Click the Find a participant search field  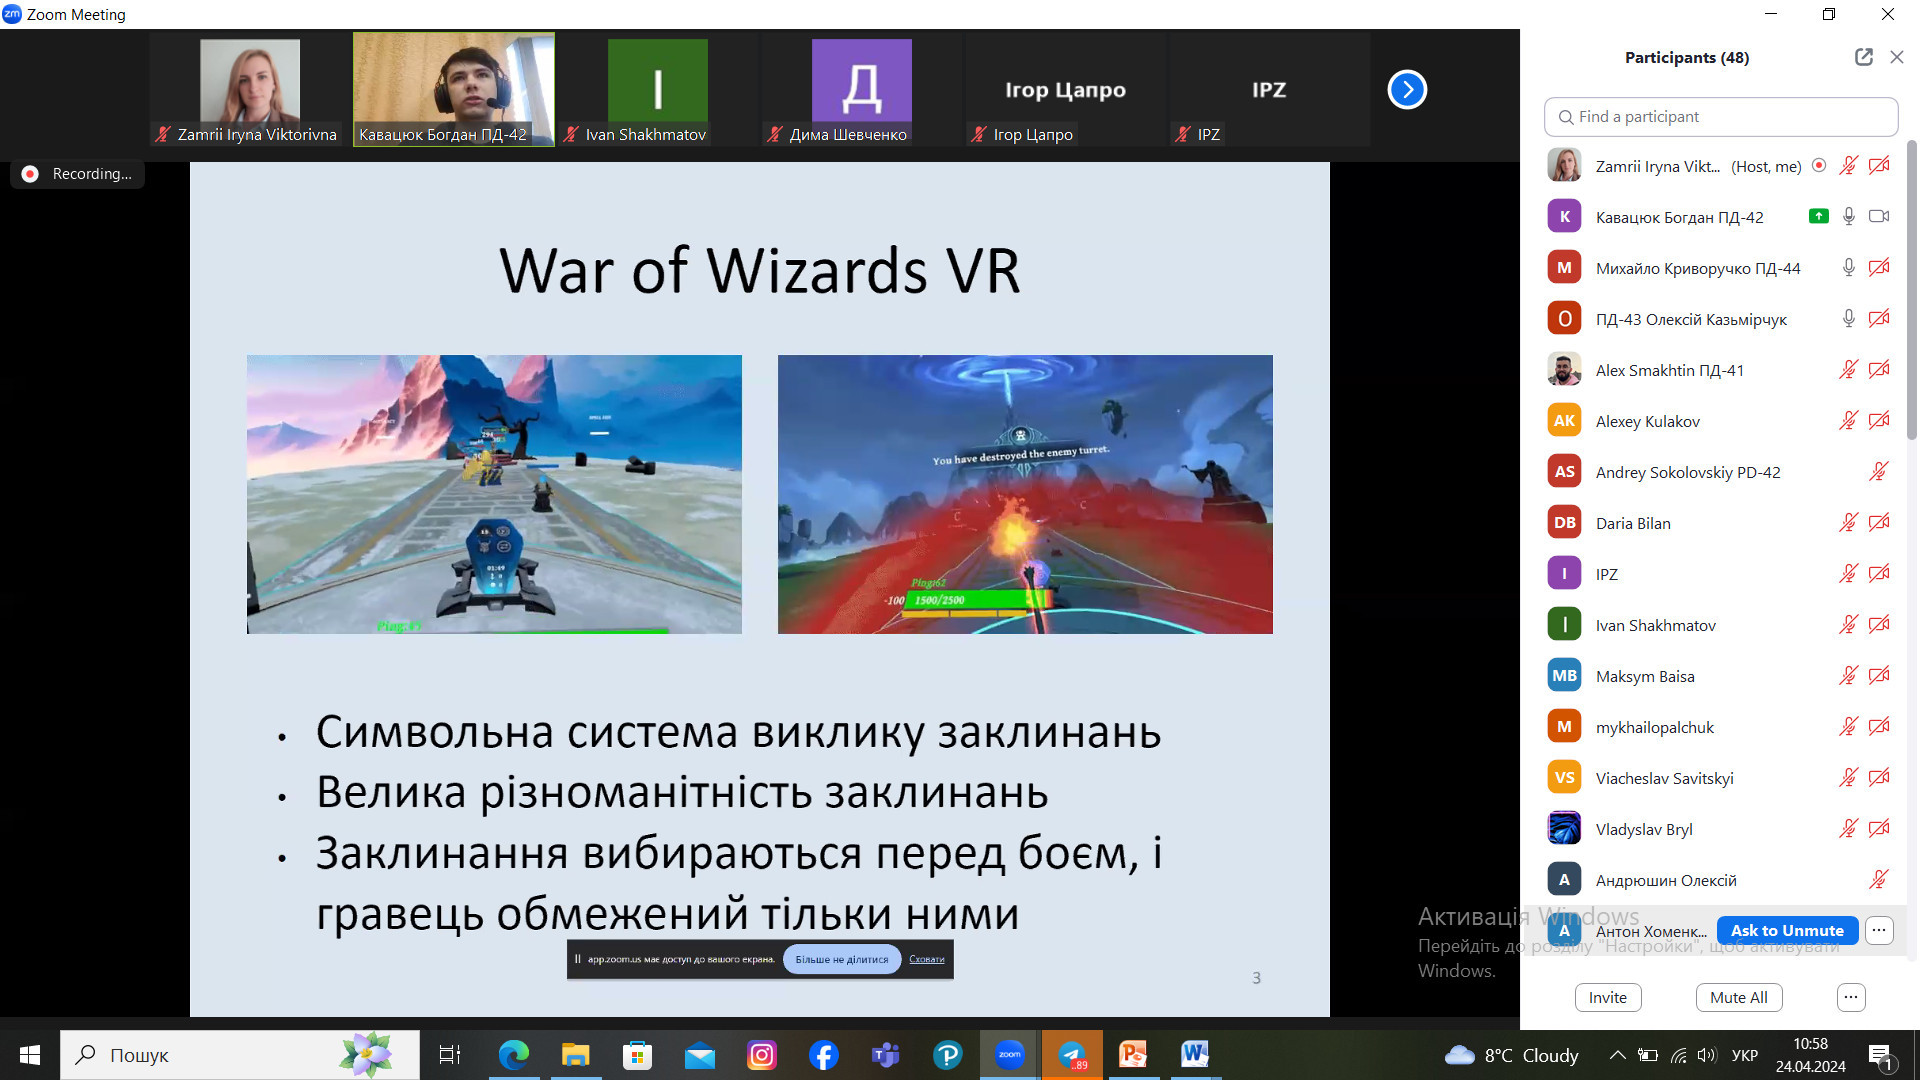coord(1720,117)
